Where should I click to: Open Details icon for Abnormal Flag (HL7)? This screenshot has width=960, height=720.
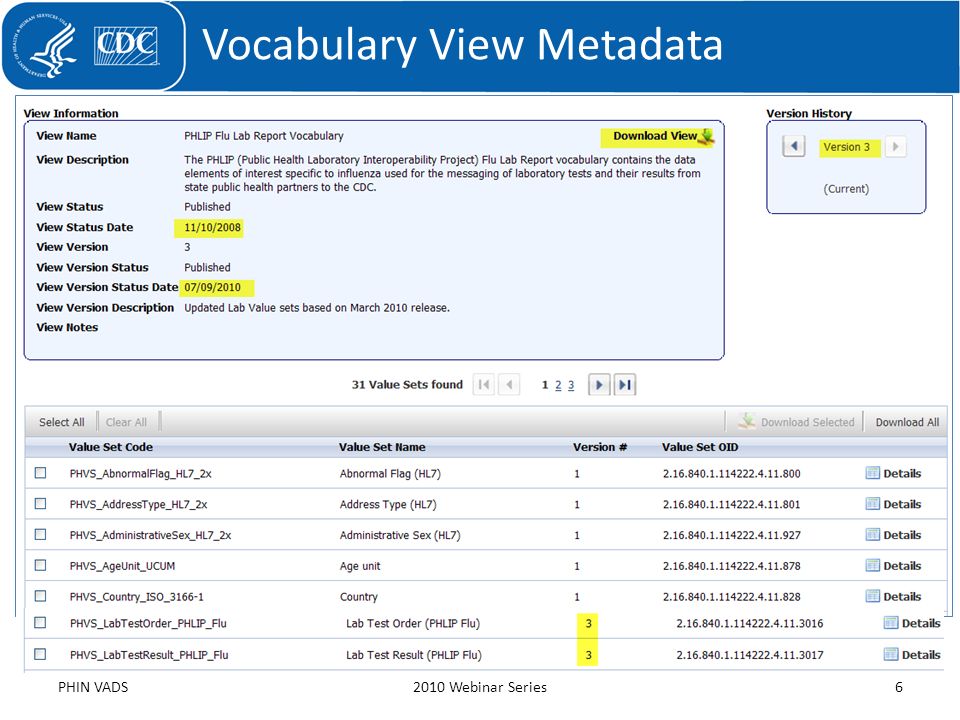[x=872, y=473]
